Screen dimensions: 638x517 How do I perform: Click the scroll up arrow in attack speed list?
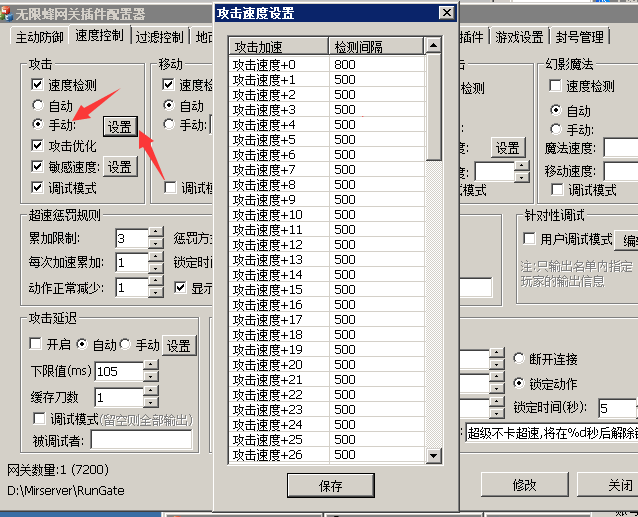[433, 47]
